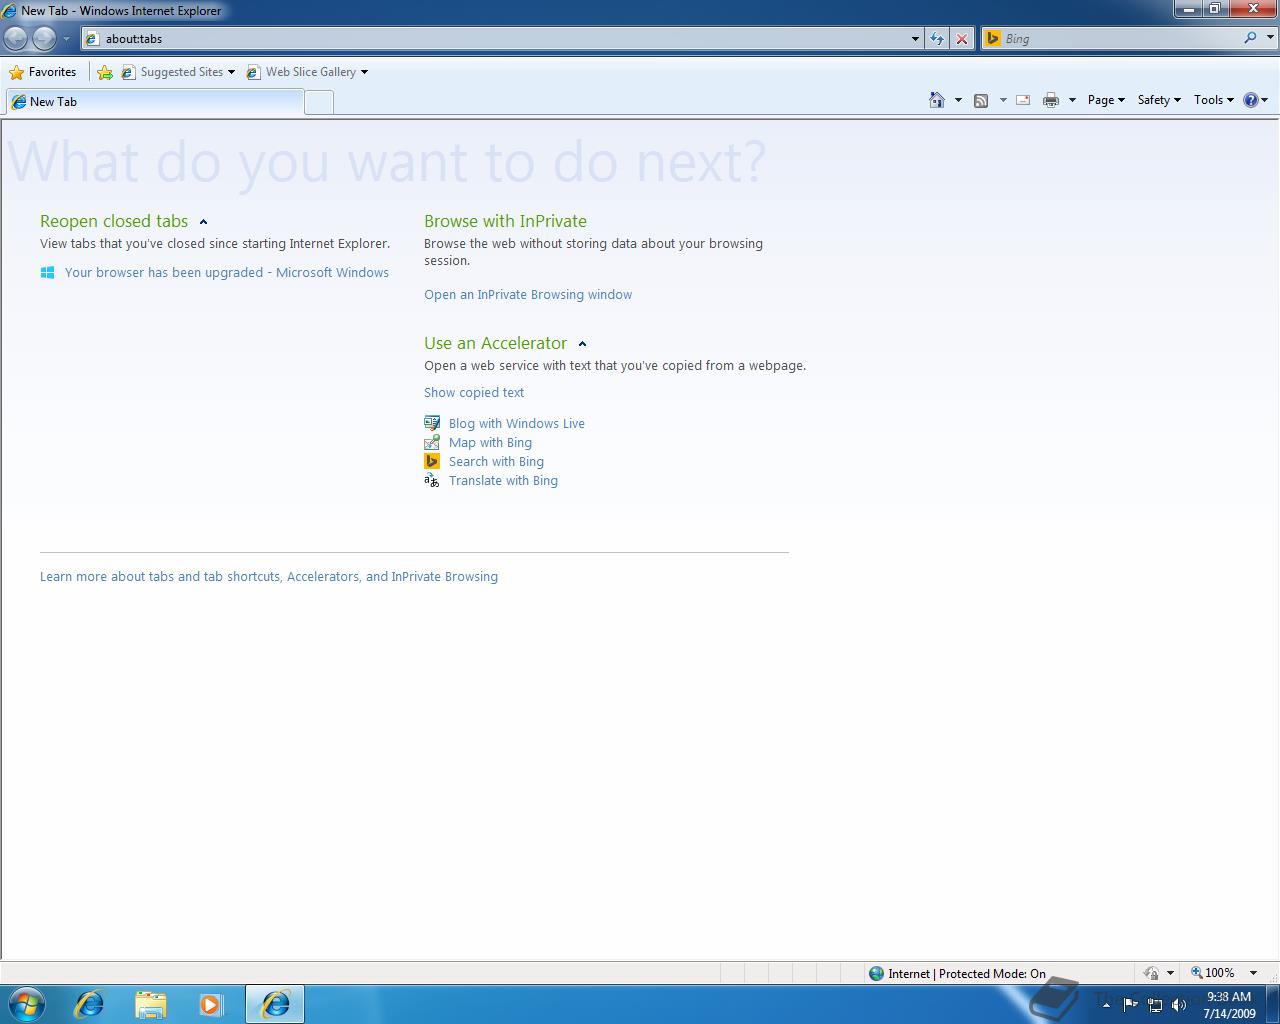Click Blog with Windows Live accelerator
Image resolution: width=1280 pixels, height=1024 pixels.
coord(517,423)
